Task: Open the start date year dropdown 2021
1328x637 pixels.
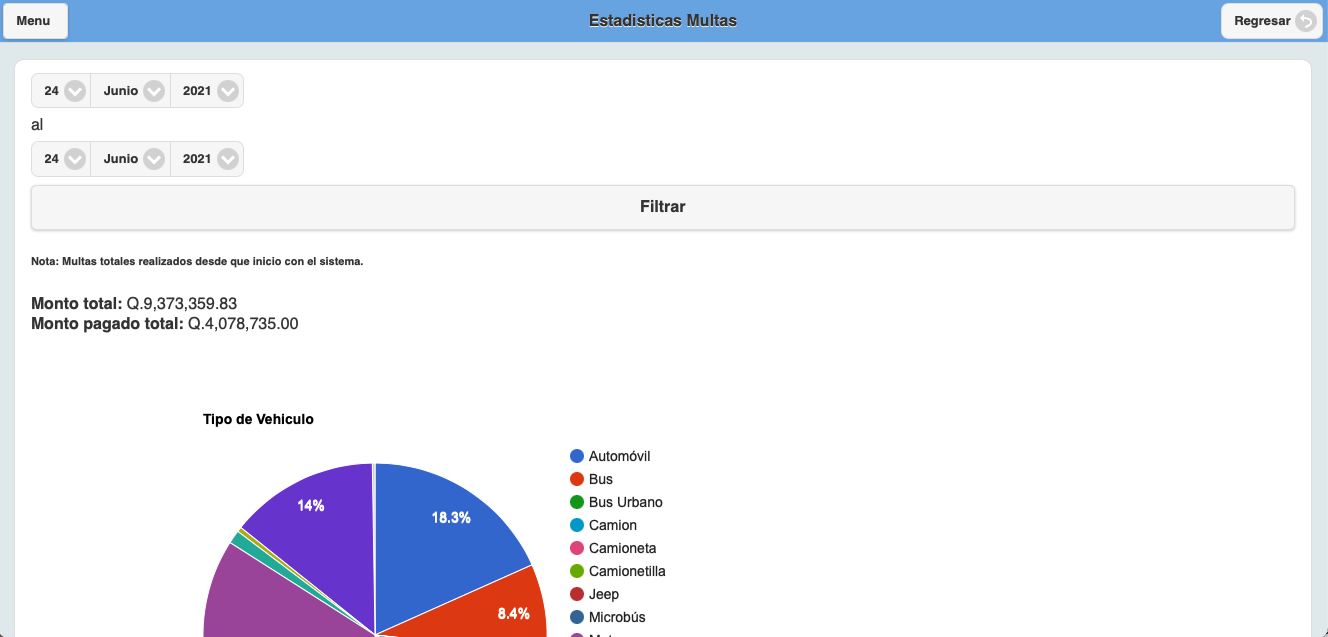Action: pyautogui.click(x=207, y=91)
